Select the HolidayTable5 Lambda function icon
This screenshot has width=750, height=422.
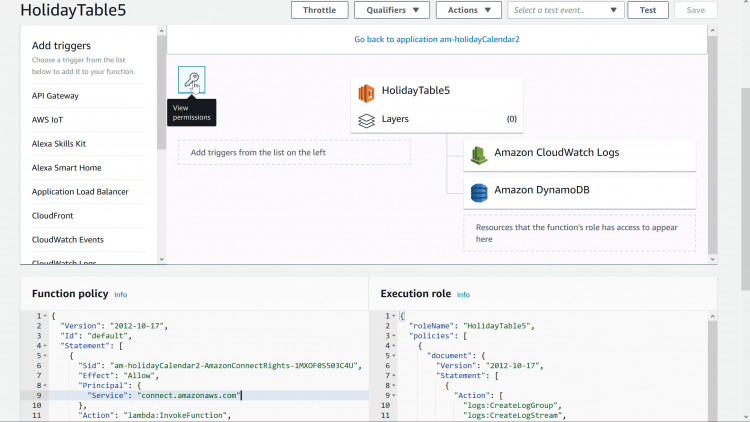click(367, 91)
